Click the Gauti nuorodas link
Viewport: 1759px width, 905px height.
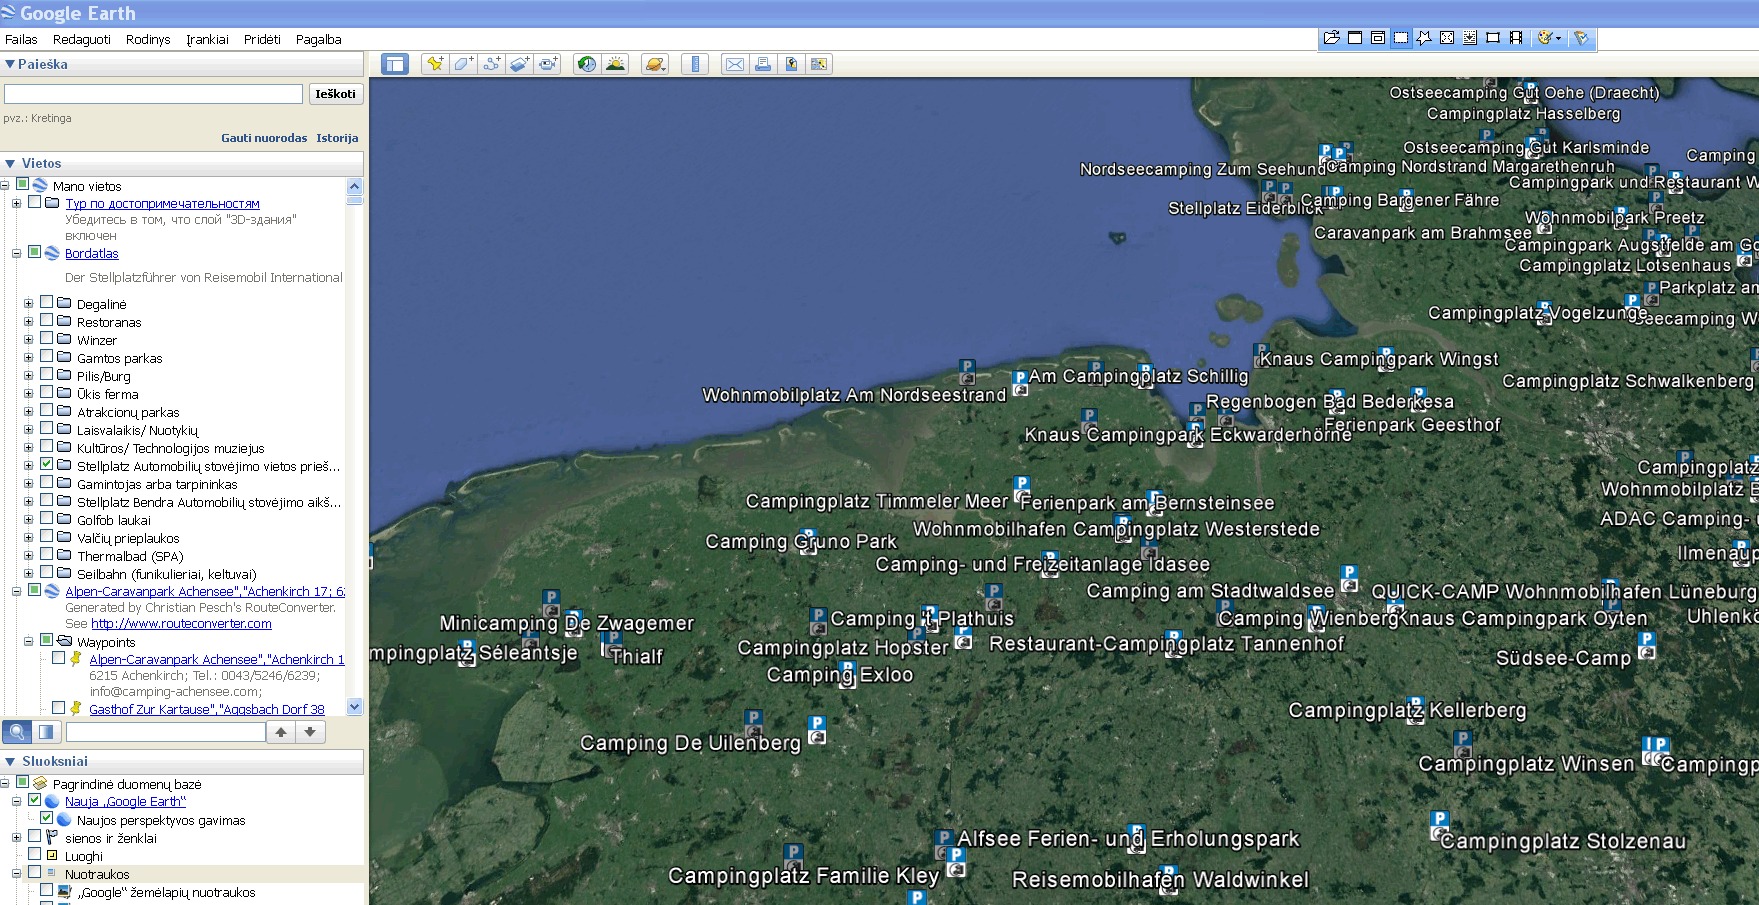tap(264, 138)
